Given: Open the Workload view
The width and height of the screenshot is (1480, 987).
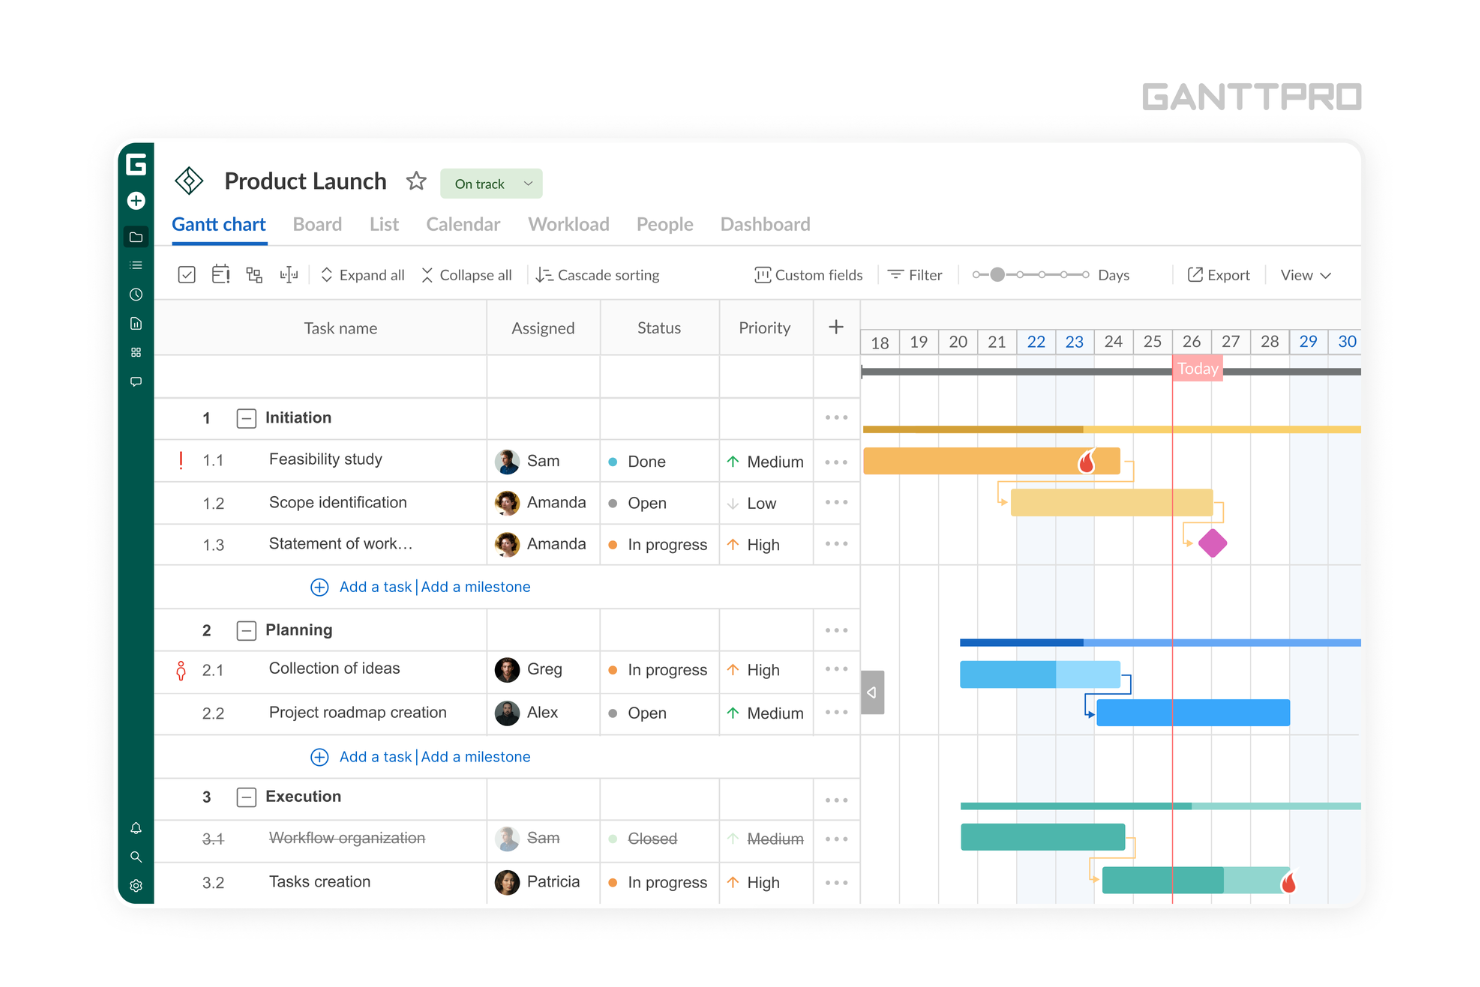Looking at the screenshot, I should (568, 224).
